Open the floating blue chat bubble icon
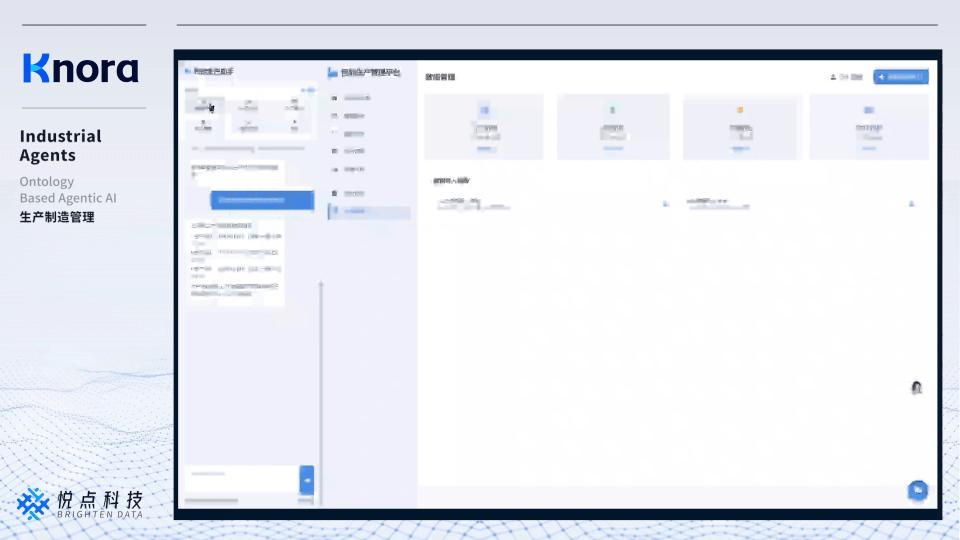This screenshot has width=960, height=540. pyautogui.click(x=916, y=490)
